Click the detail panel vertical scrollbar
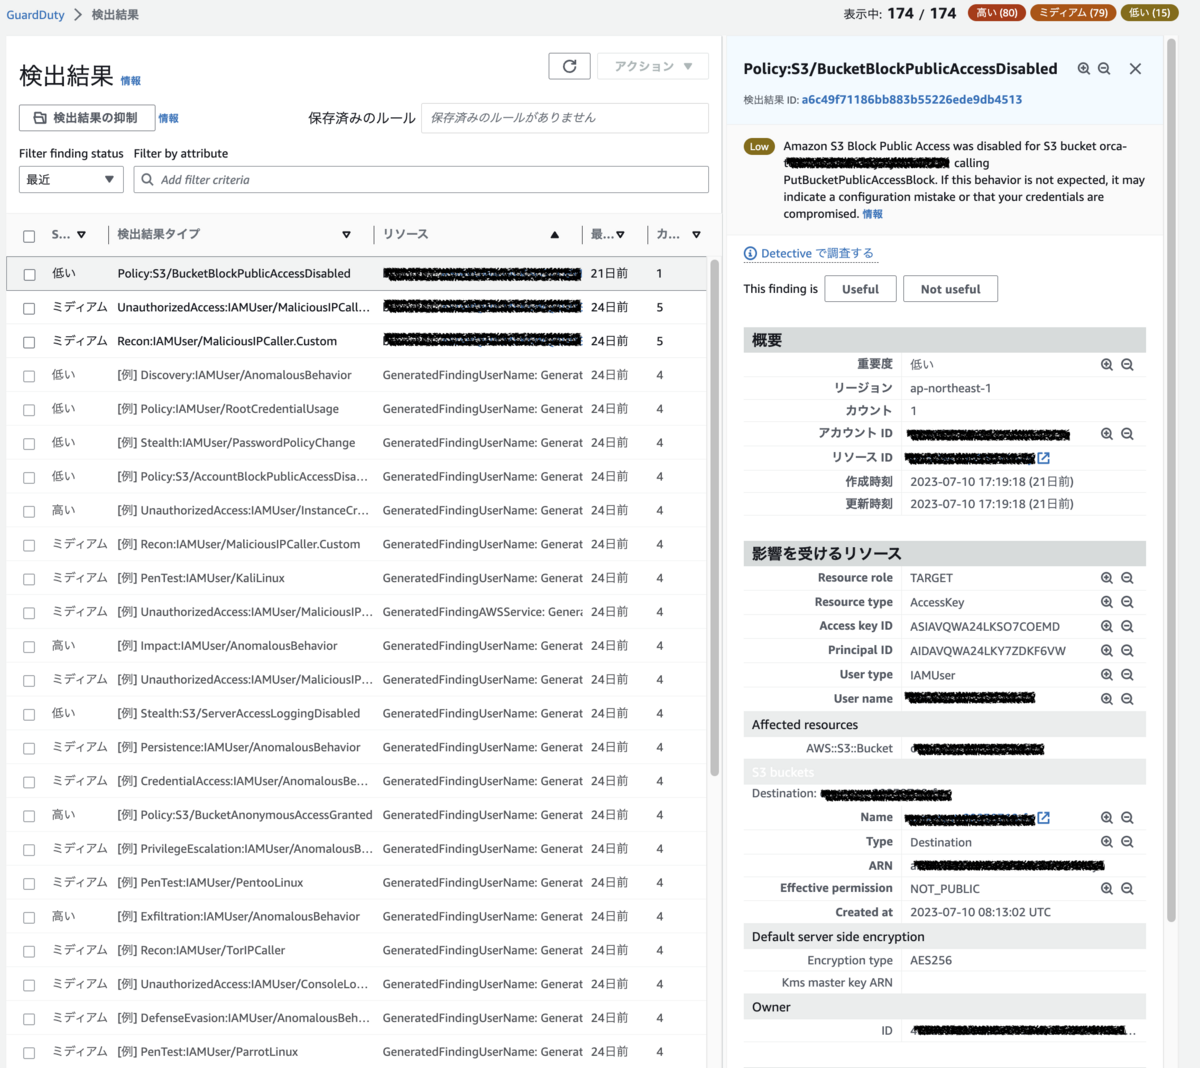 click(x=1171, y=480)
